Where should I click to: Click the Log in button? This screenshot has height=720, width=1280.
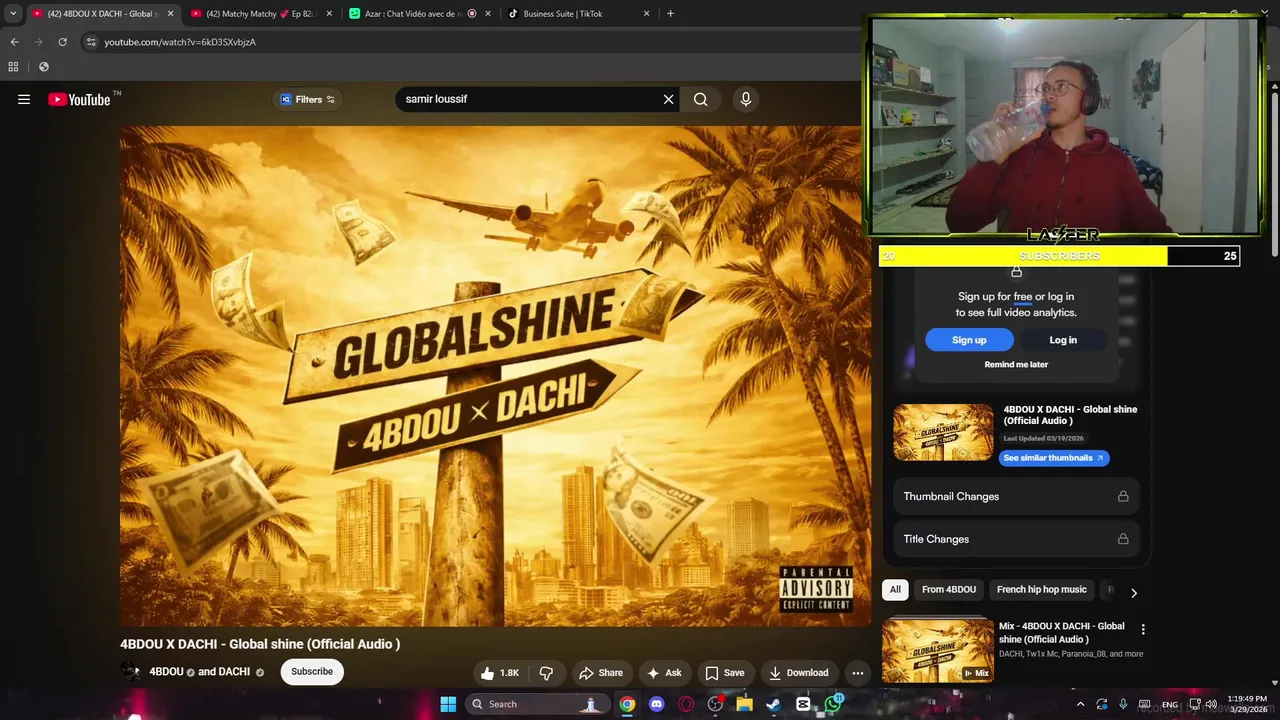[1063, 340]
